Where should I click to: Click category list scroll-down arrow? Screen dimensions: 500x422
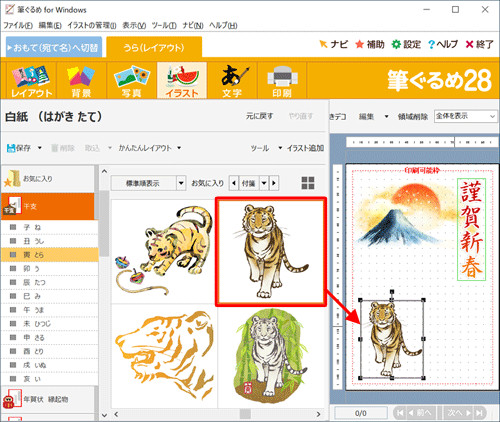tap(104, 415)
